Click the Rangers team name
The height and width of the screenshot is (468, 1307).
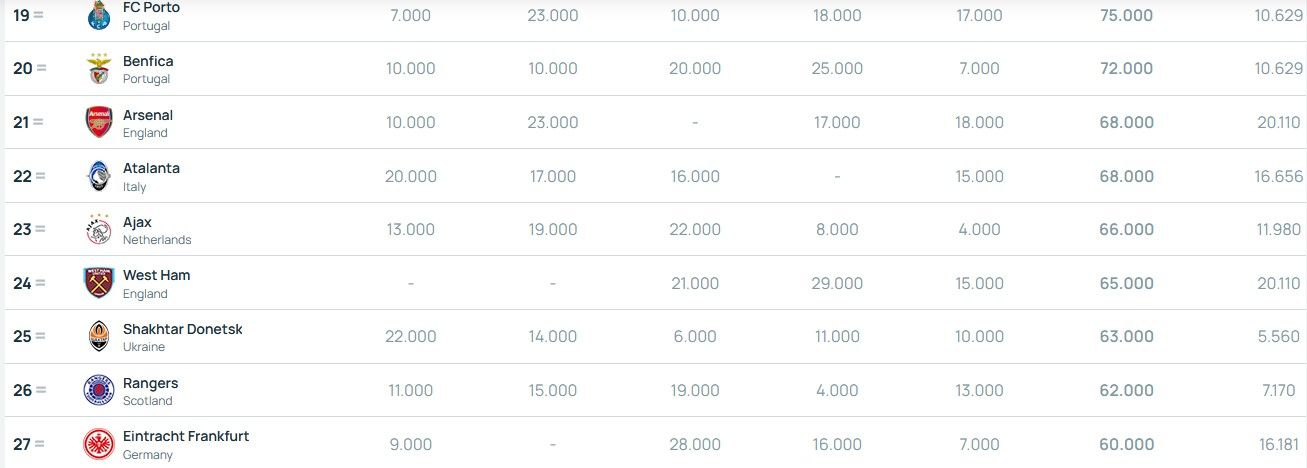click(150, 383)
